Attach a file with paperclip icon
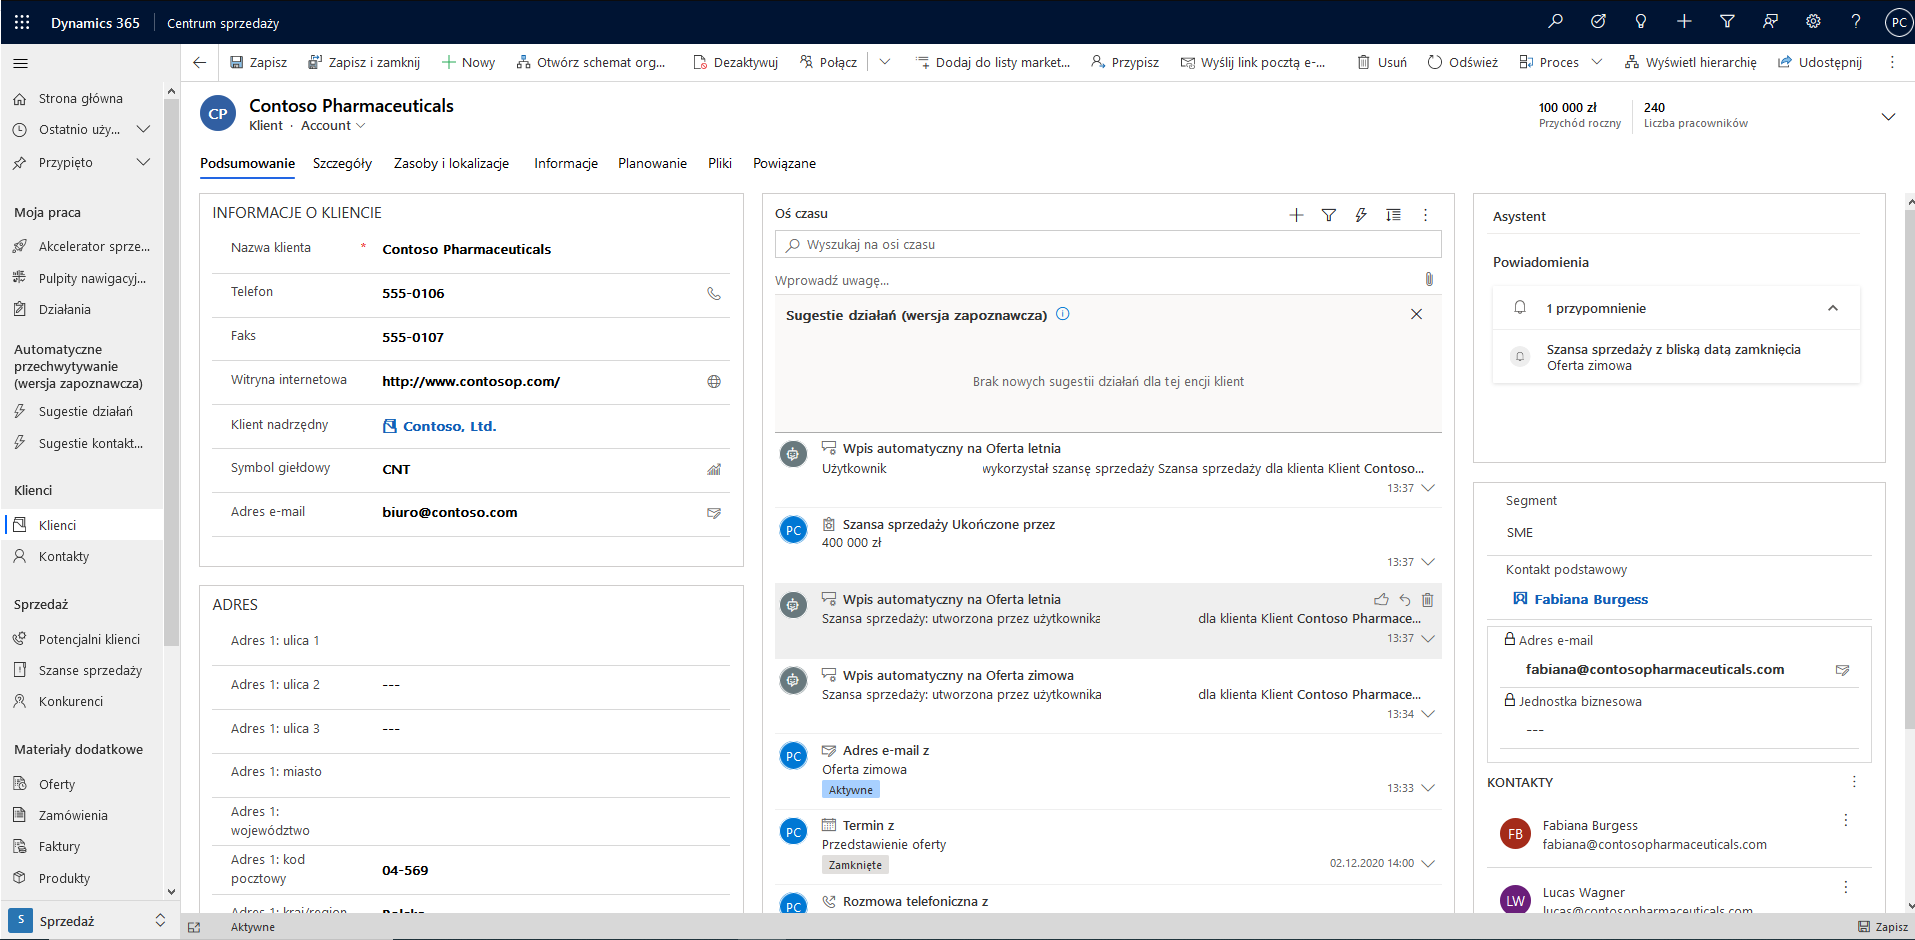 [1429, 279]
